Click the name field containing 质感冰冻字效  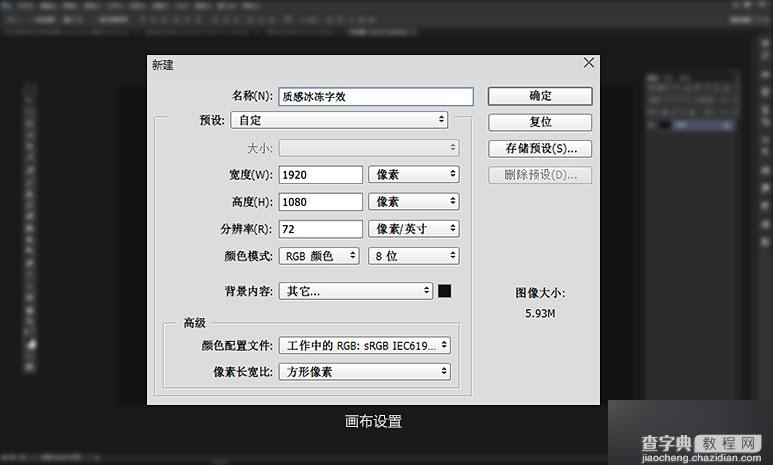375,97
